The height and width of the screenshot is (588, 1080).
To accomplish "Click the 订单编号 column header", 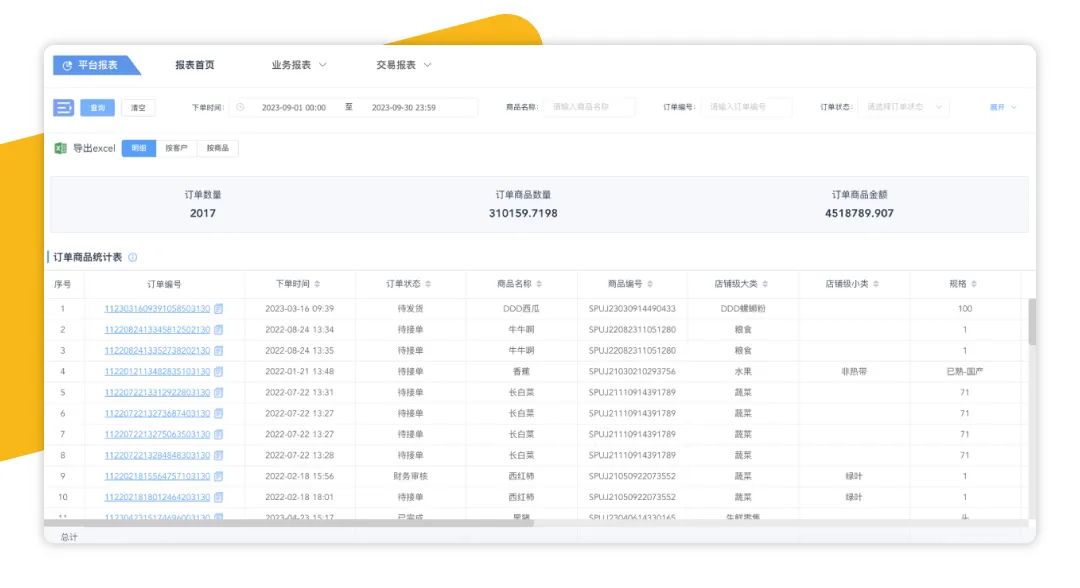I will pyautogui.click(x=165, y=284).
